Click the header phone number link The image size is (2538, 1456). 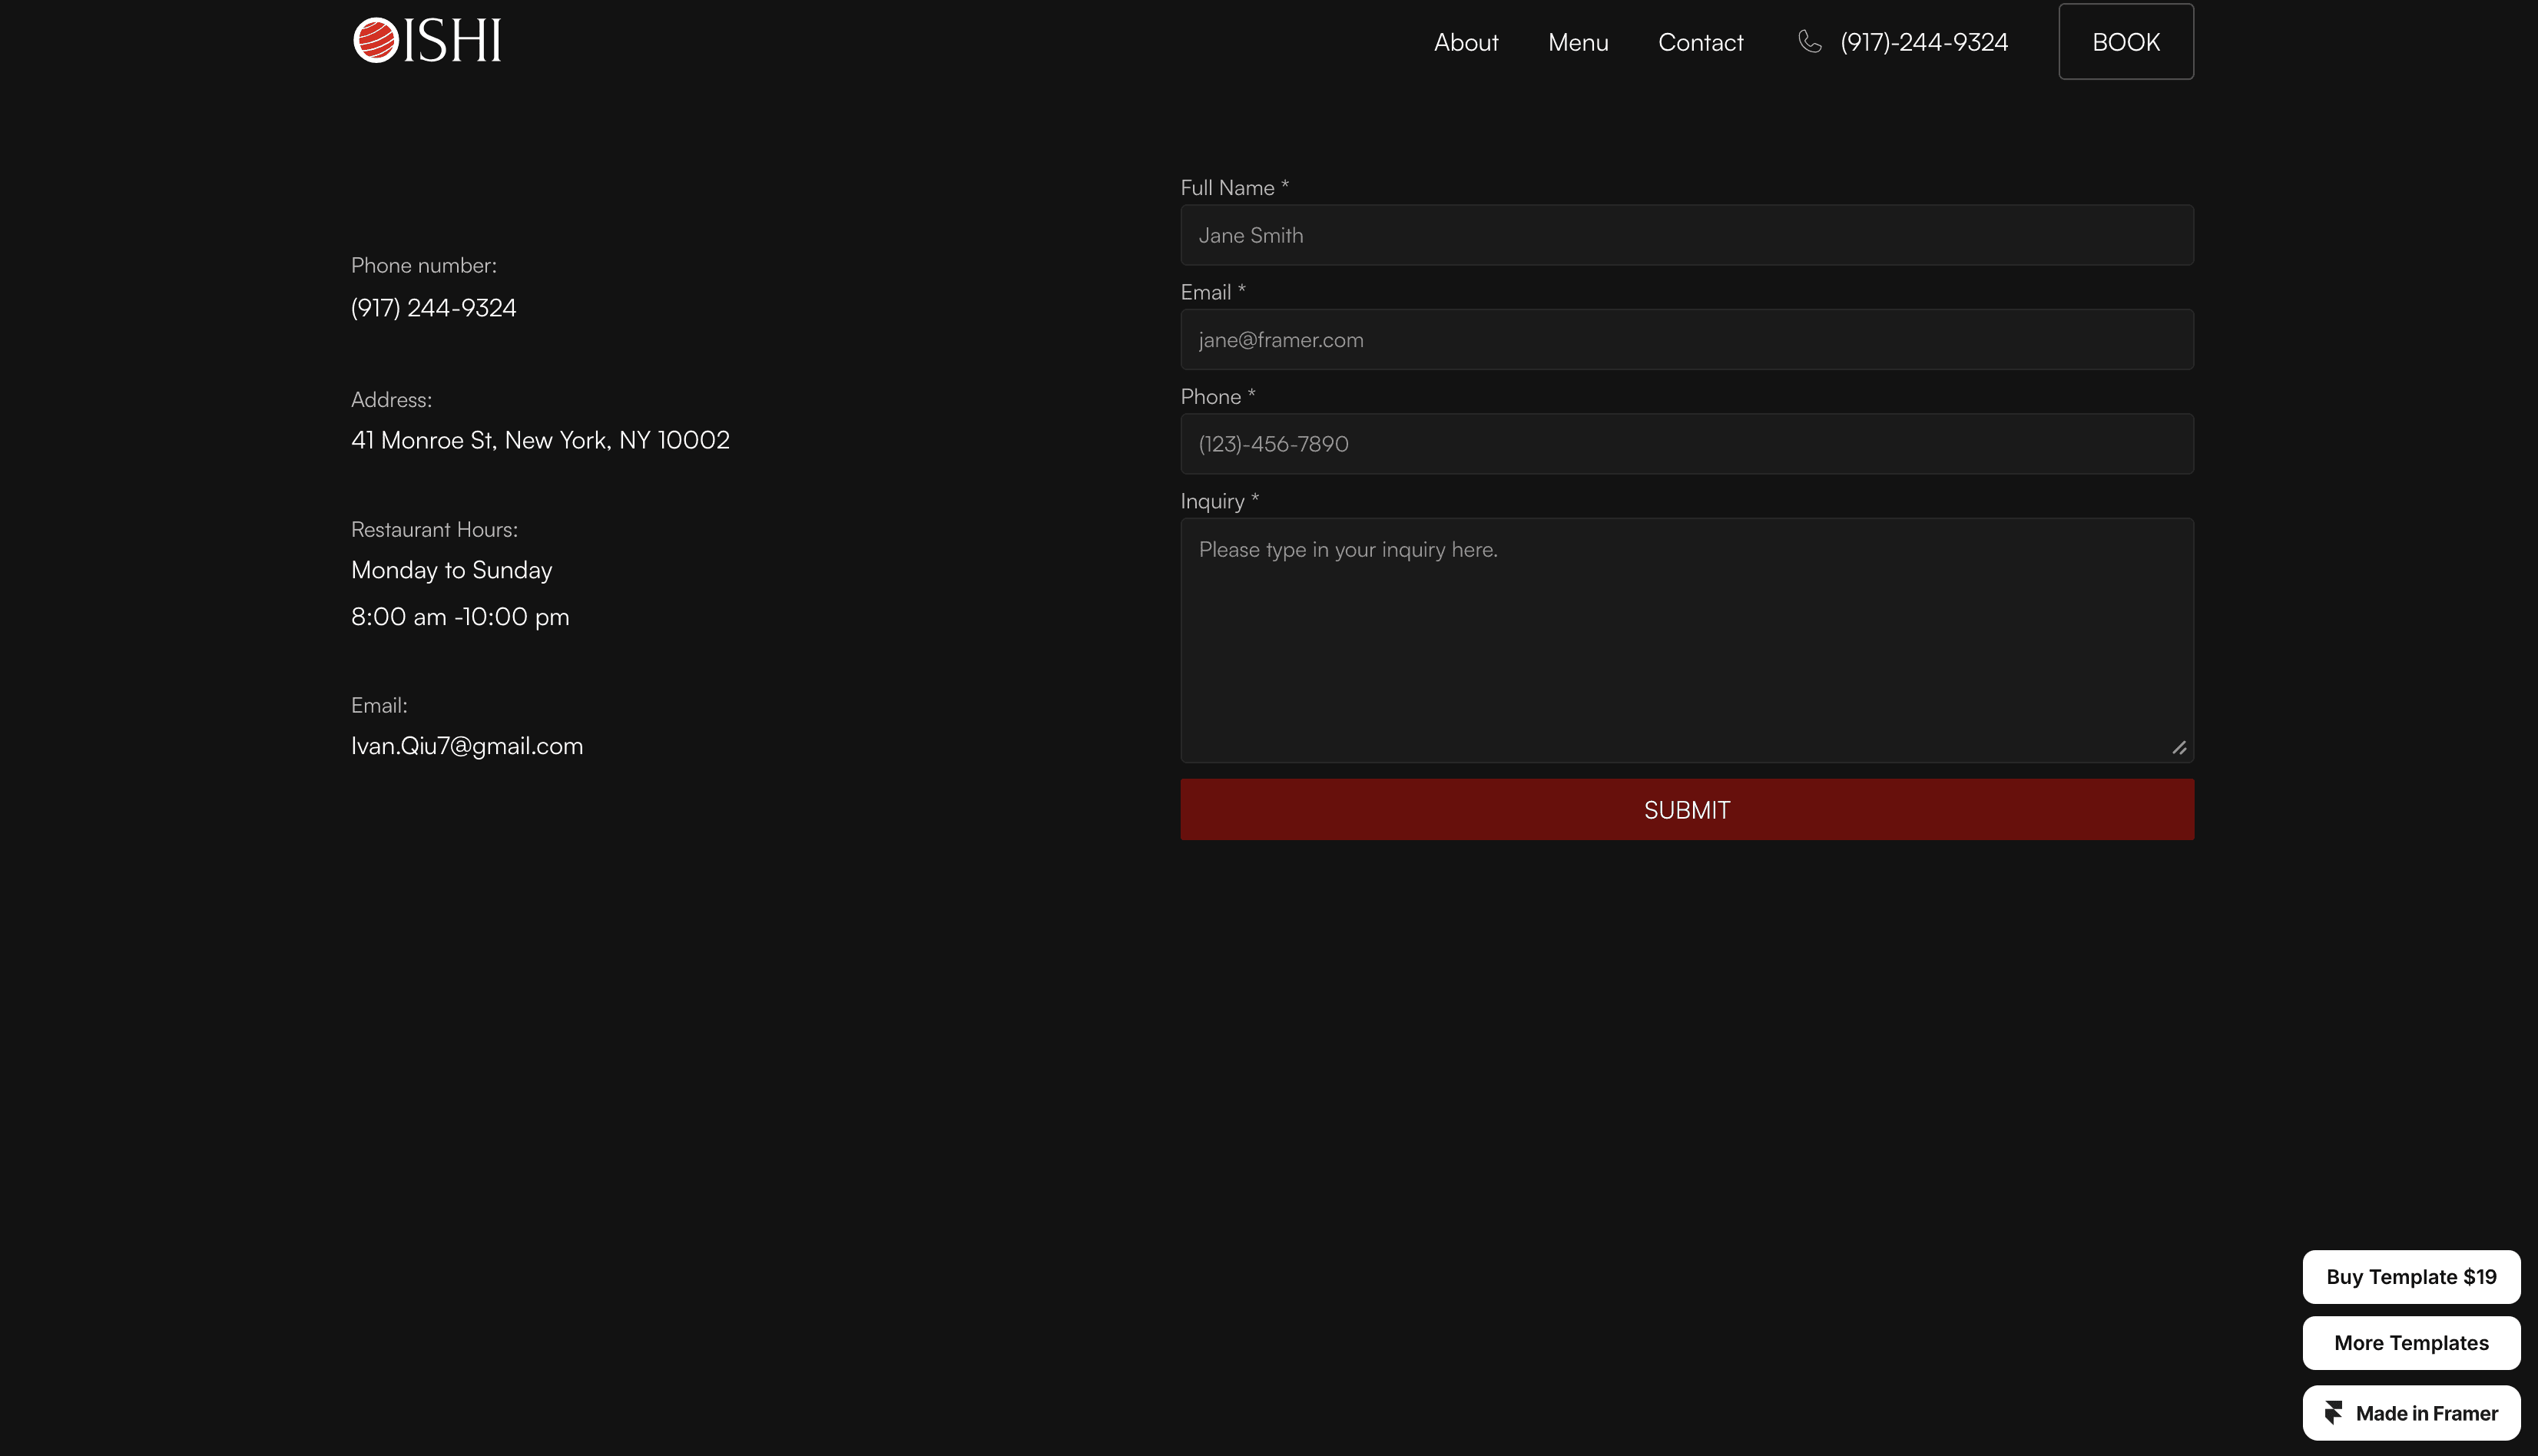point(1923,42)
